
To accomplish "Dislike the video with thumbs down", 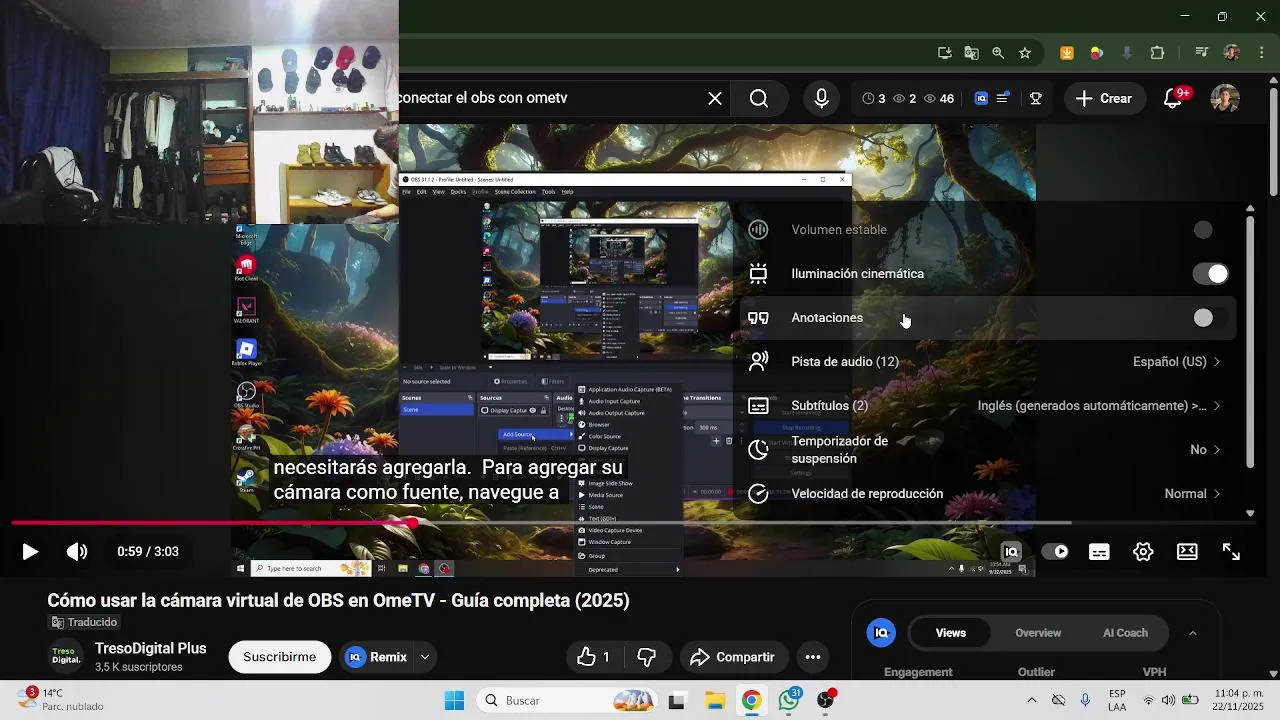I will pos(647,657).
